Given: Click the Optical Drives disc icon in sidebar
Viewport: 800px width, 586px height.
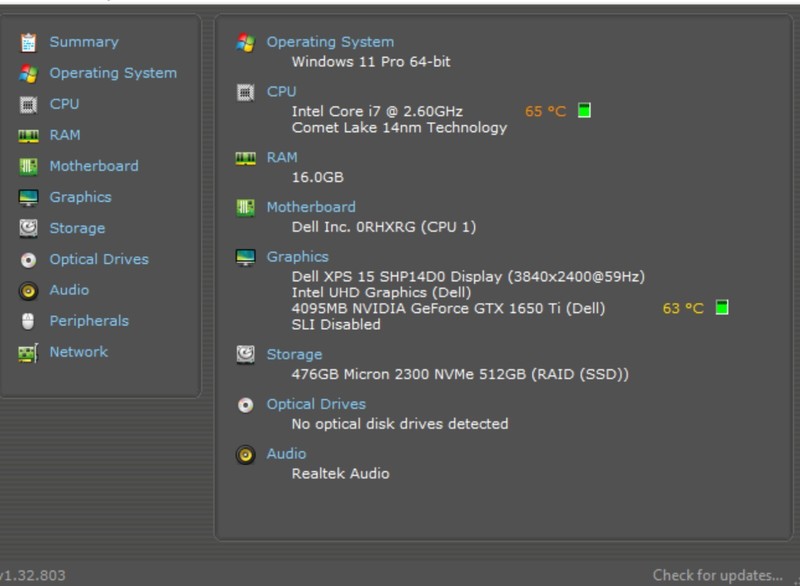Looking at the screenshot, I should tap(29, 260).
